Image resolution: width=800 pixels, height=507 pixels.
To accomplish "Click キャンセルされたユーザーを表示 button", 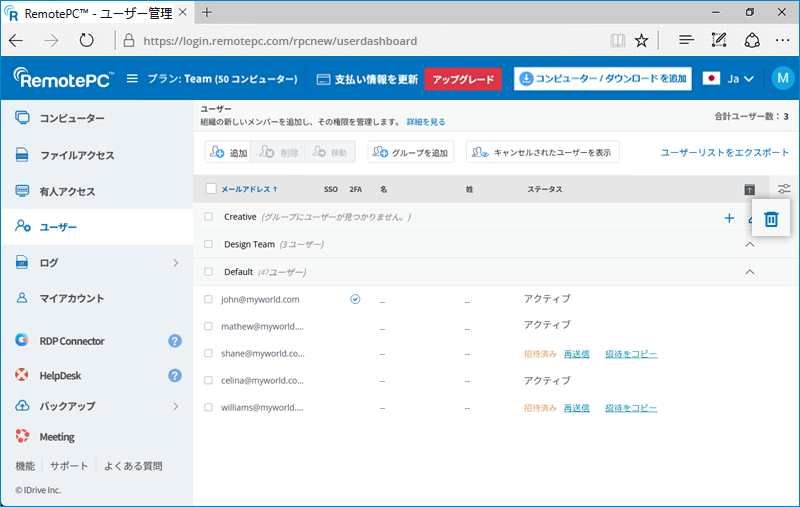I will pyautogui.click(x=543, y=152).
